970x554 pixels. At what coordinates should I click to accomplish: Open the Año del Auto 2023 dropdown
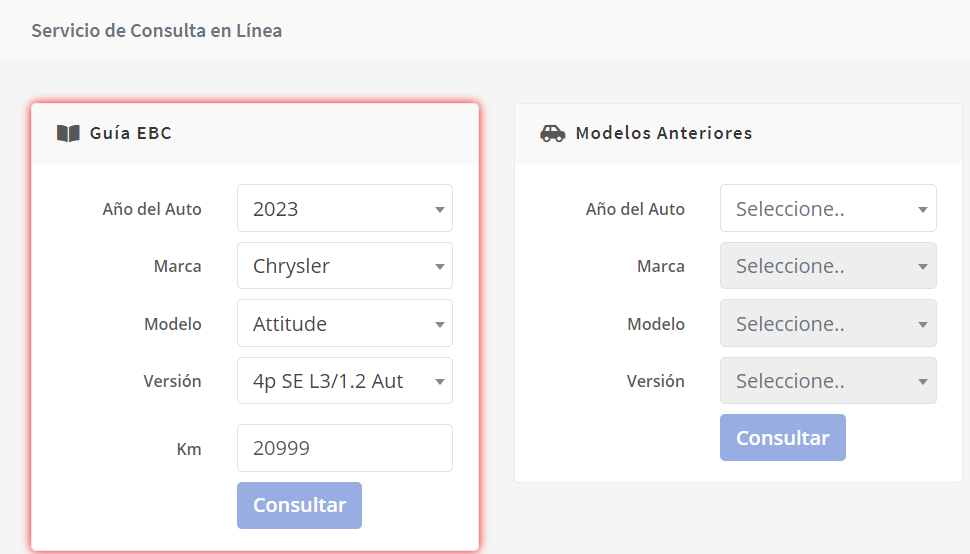point(344,209)
